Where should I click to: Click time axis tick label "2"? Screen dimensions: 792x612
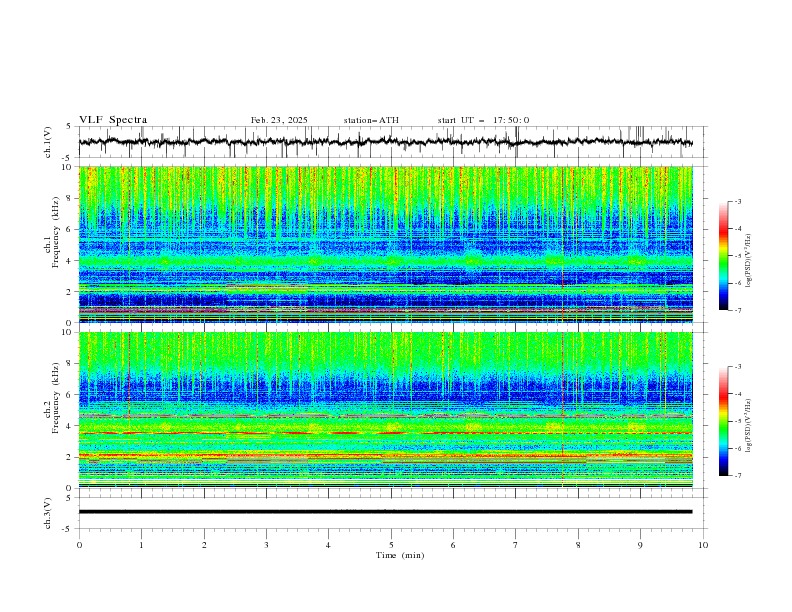point(204,545)
